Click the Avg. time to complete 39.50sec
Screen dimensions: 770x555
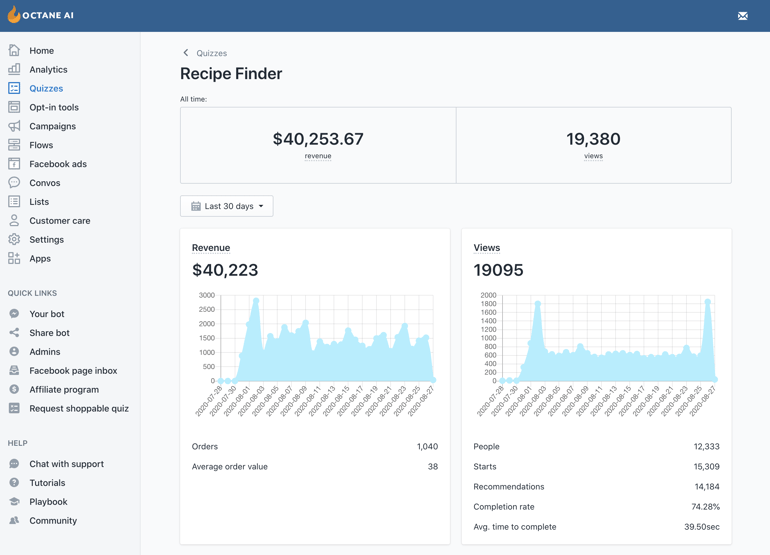coord(702,527)
